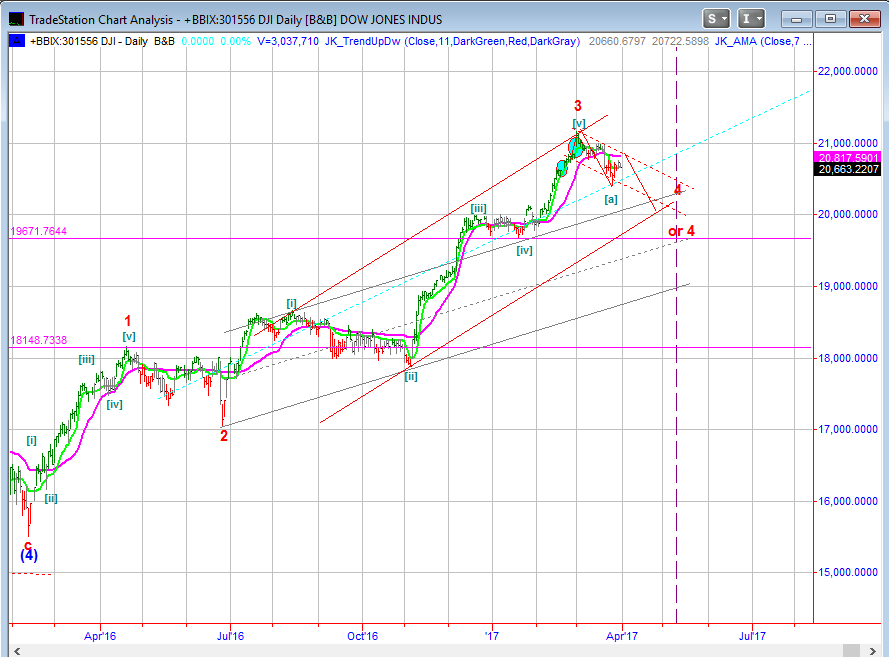Select the red wave "1" label
The width and height of the screenshot is (889, 657).
(128, 321)
